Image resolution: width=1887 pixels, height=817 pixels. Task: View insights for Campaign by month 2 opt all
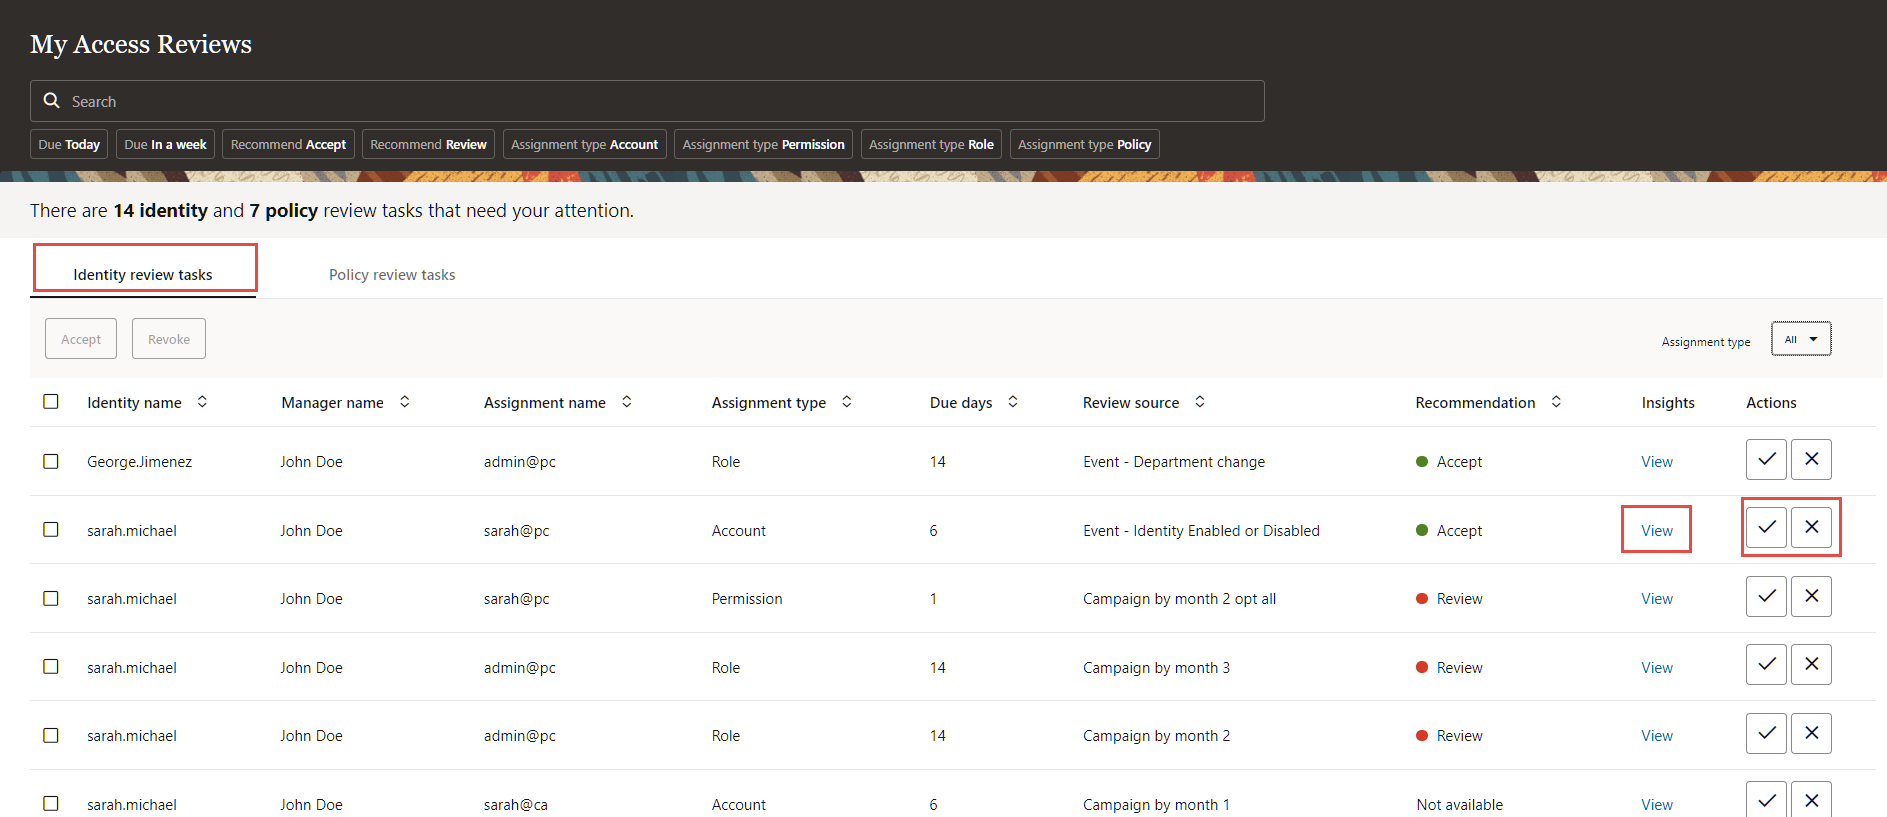point(1657,598)
